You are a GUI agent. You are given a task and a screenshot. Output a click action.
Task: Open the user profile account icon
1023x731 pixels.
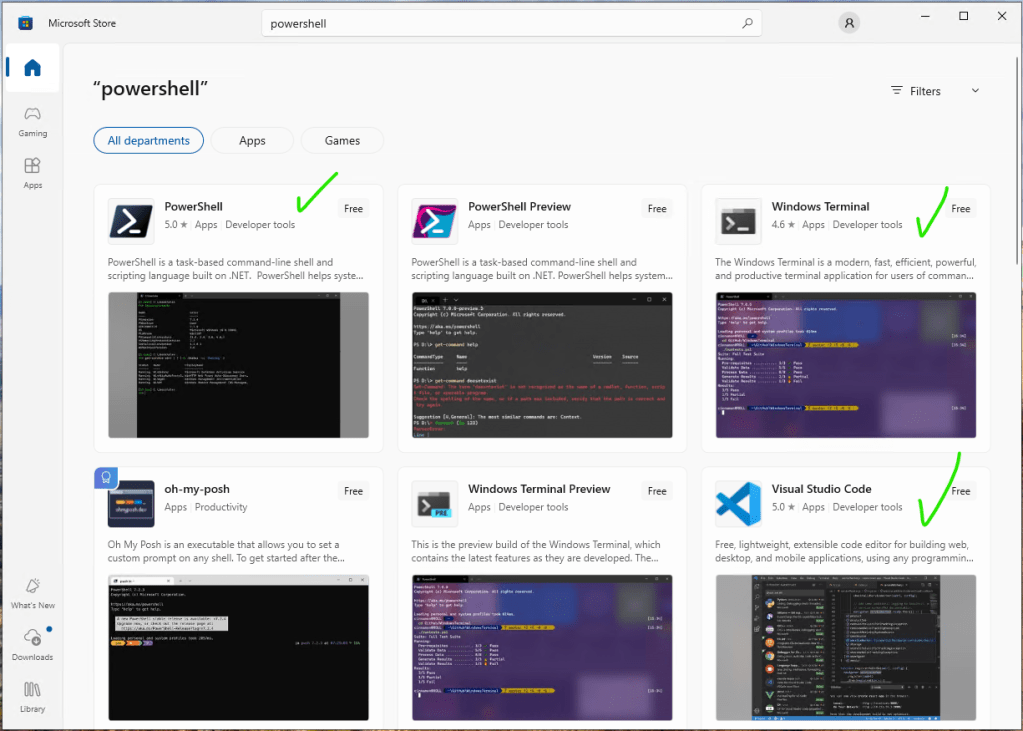[x=849, y=23]
